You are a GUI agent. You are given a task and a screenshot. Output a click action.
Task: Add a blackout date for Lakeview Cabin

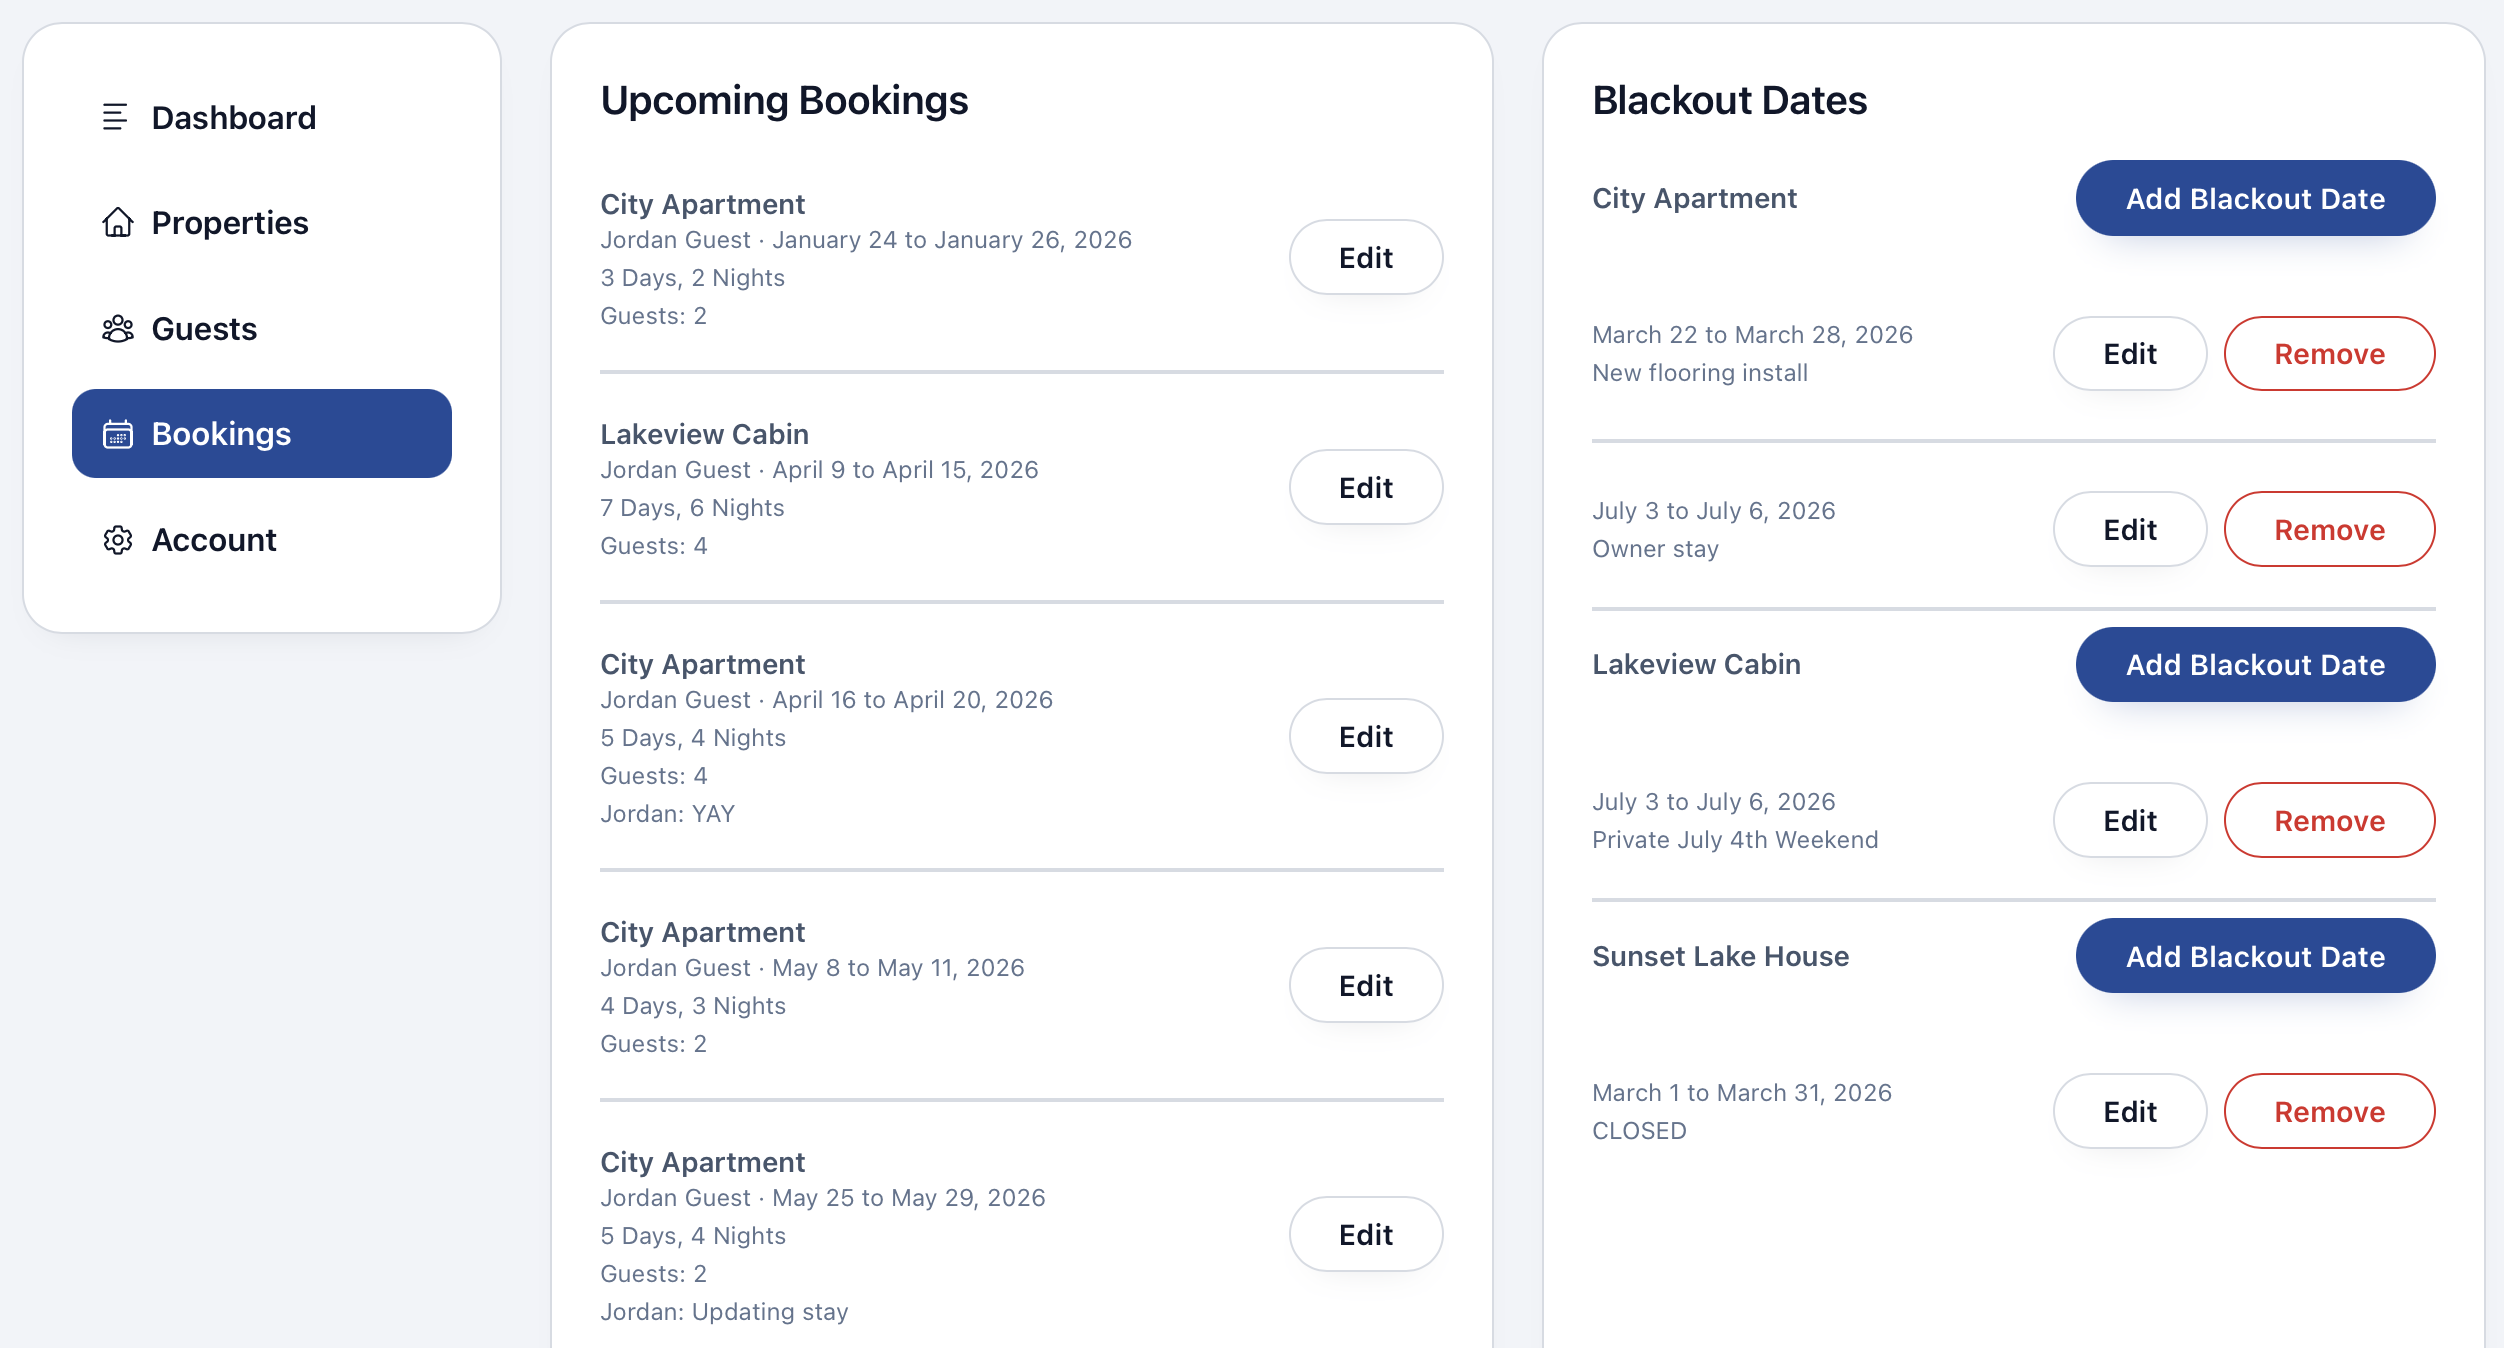[2255, 665]
